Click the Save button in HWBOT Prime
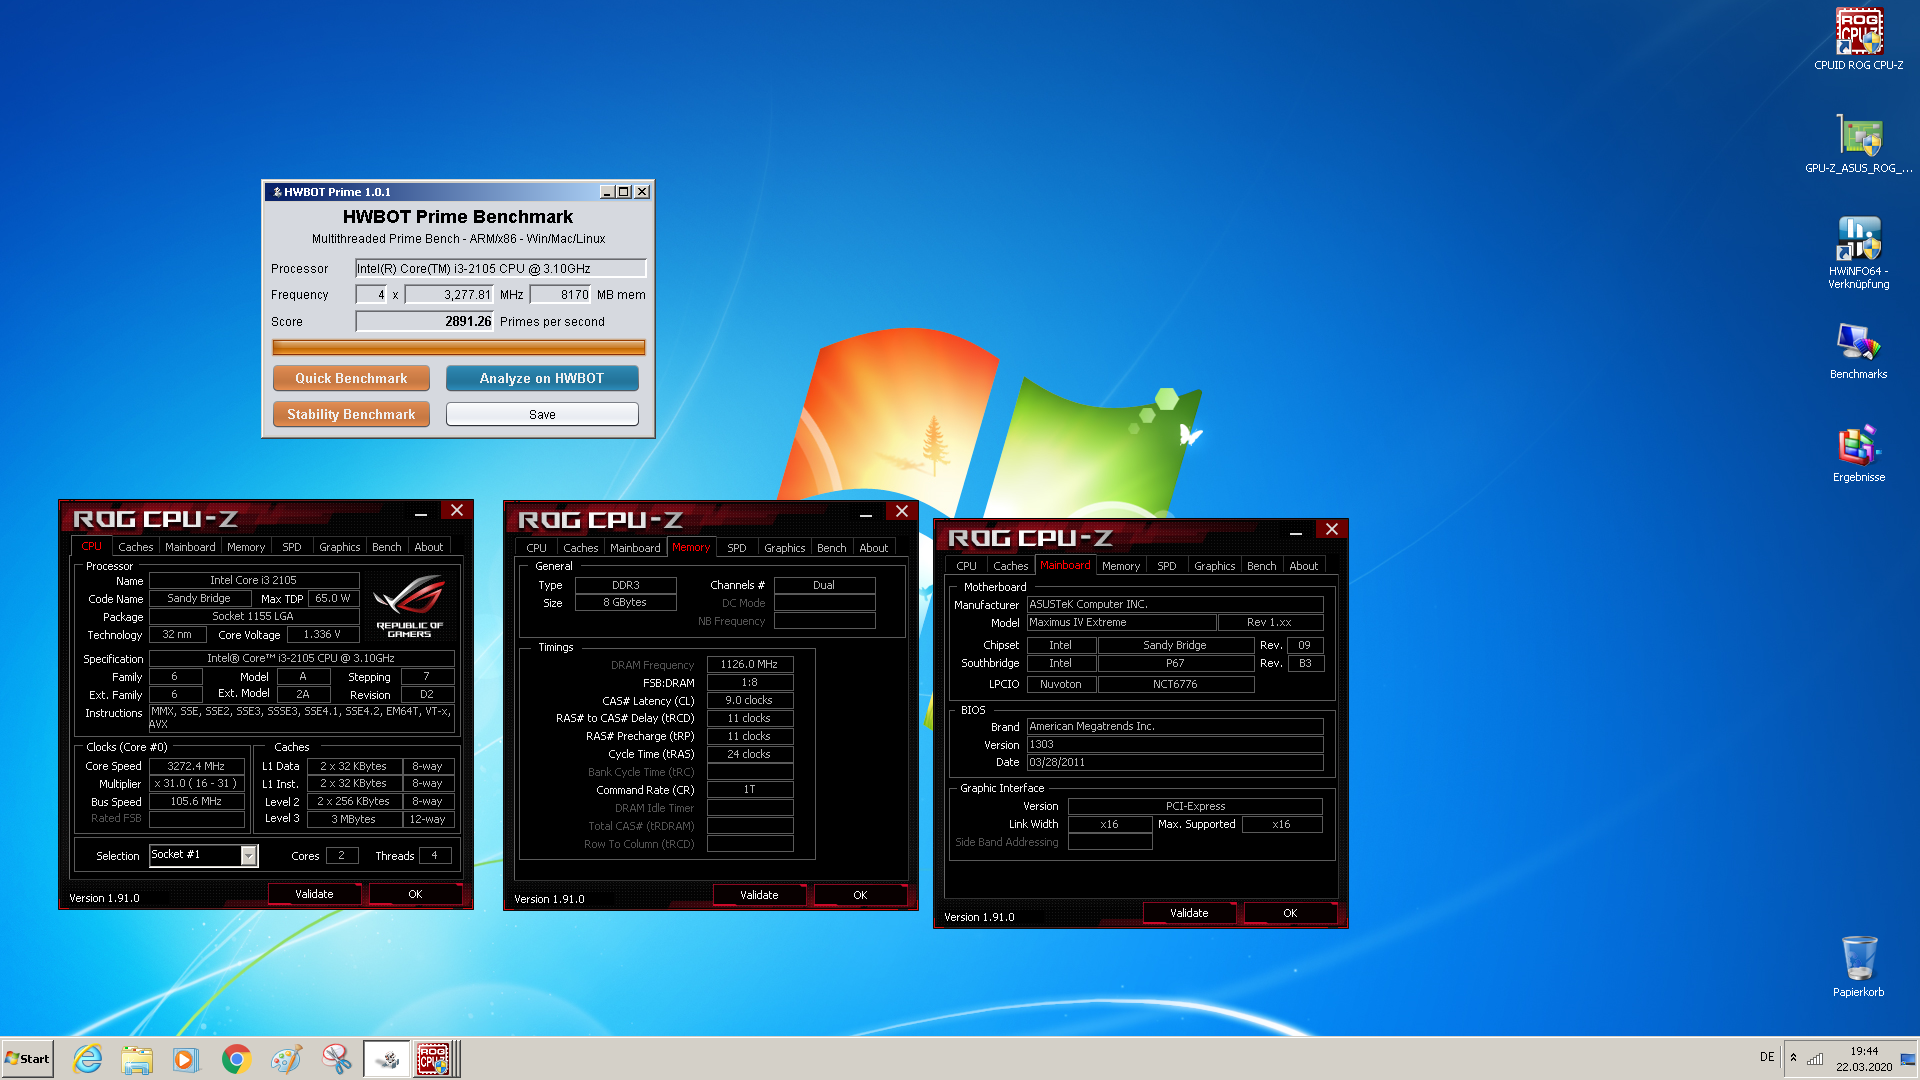Viewport: 1920px width, 1080px height. pos(542,414)
